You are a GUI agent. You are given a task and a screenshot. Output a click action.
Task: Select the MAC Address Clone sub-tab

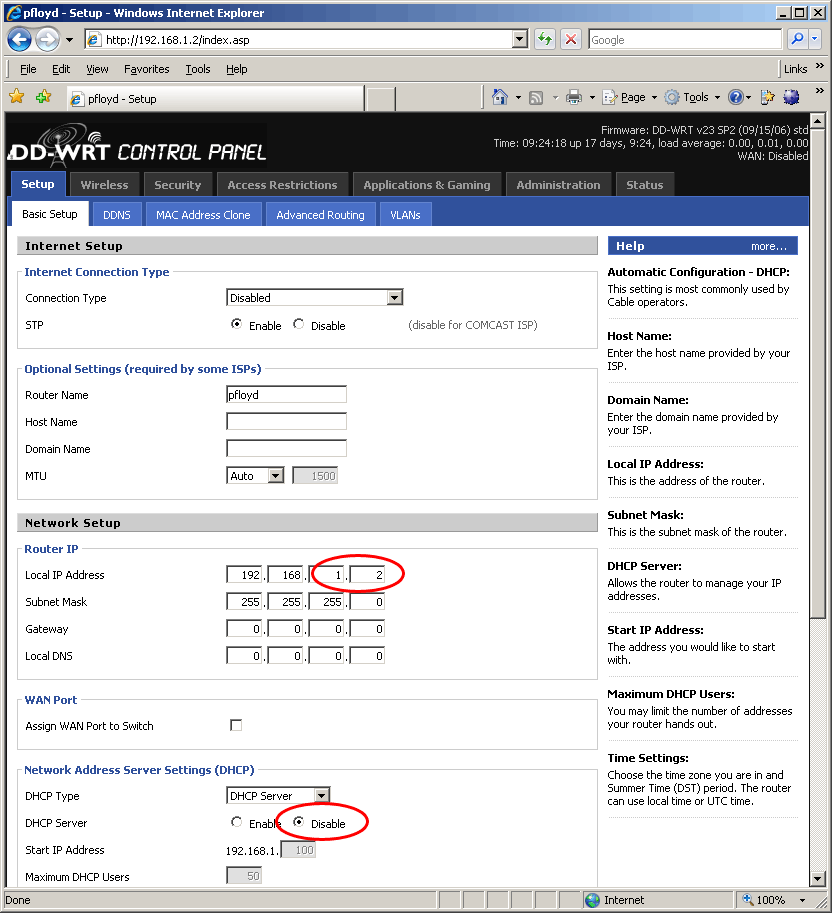point(203,214)
